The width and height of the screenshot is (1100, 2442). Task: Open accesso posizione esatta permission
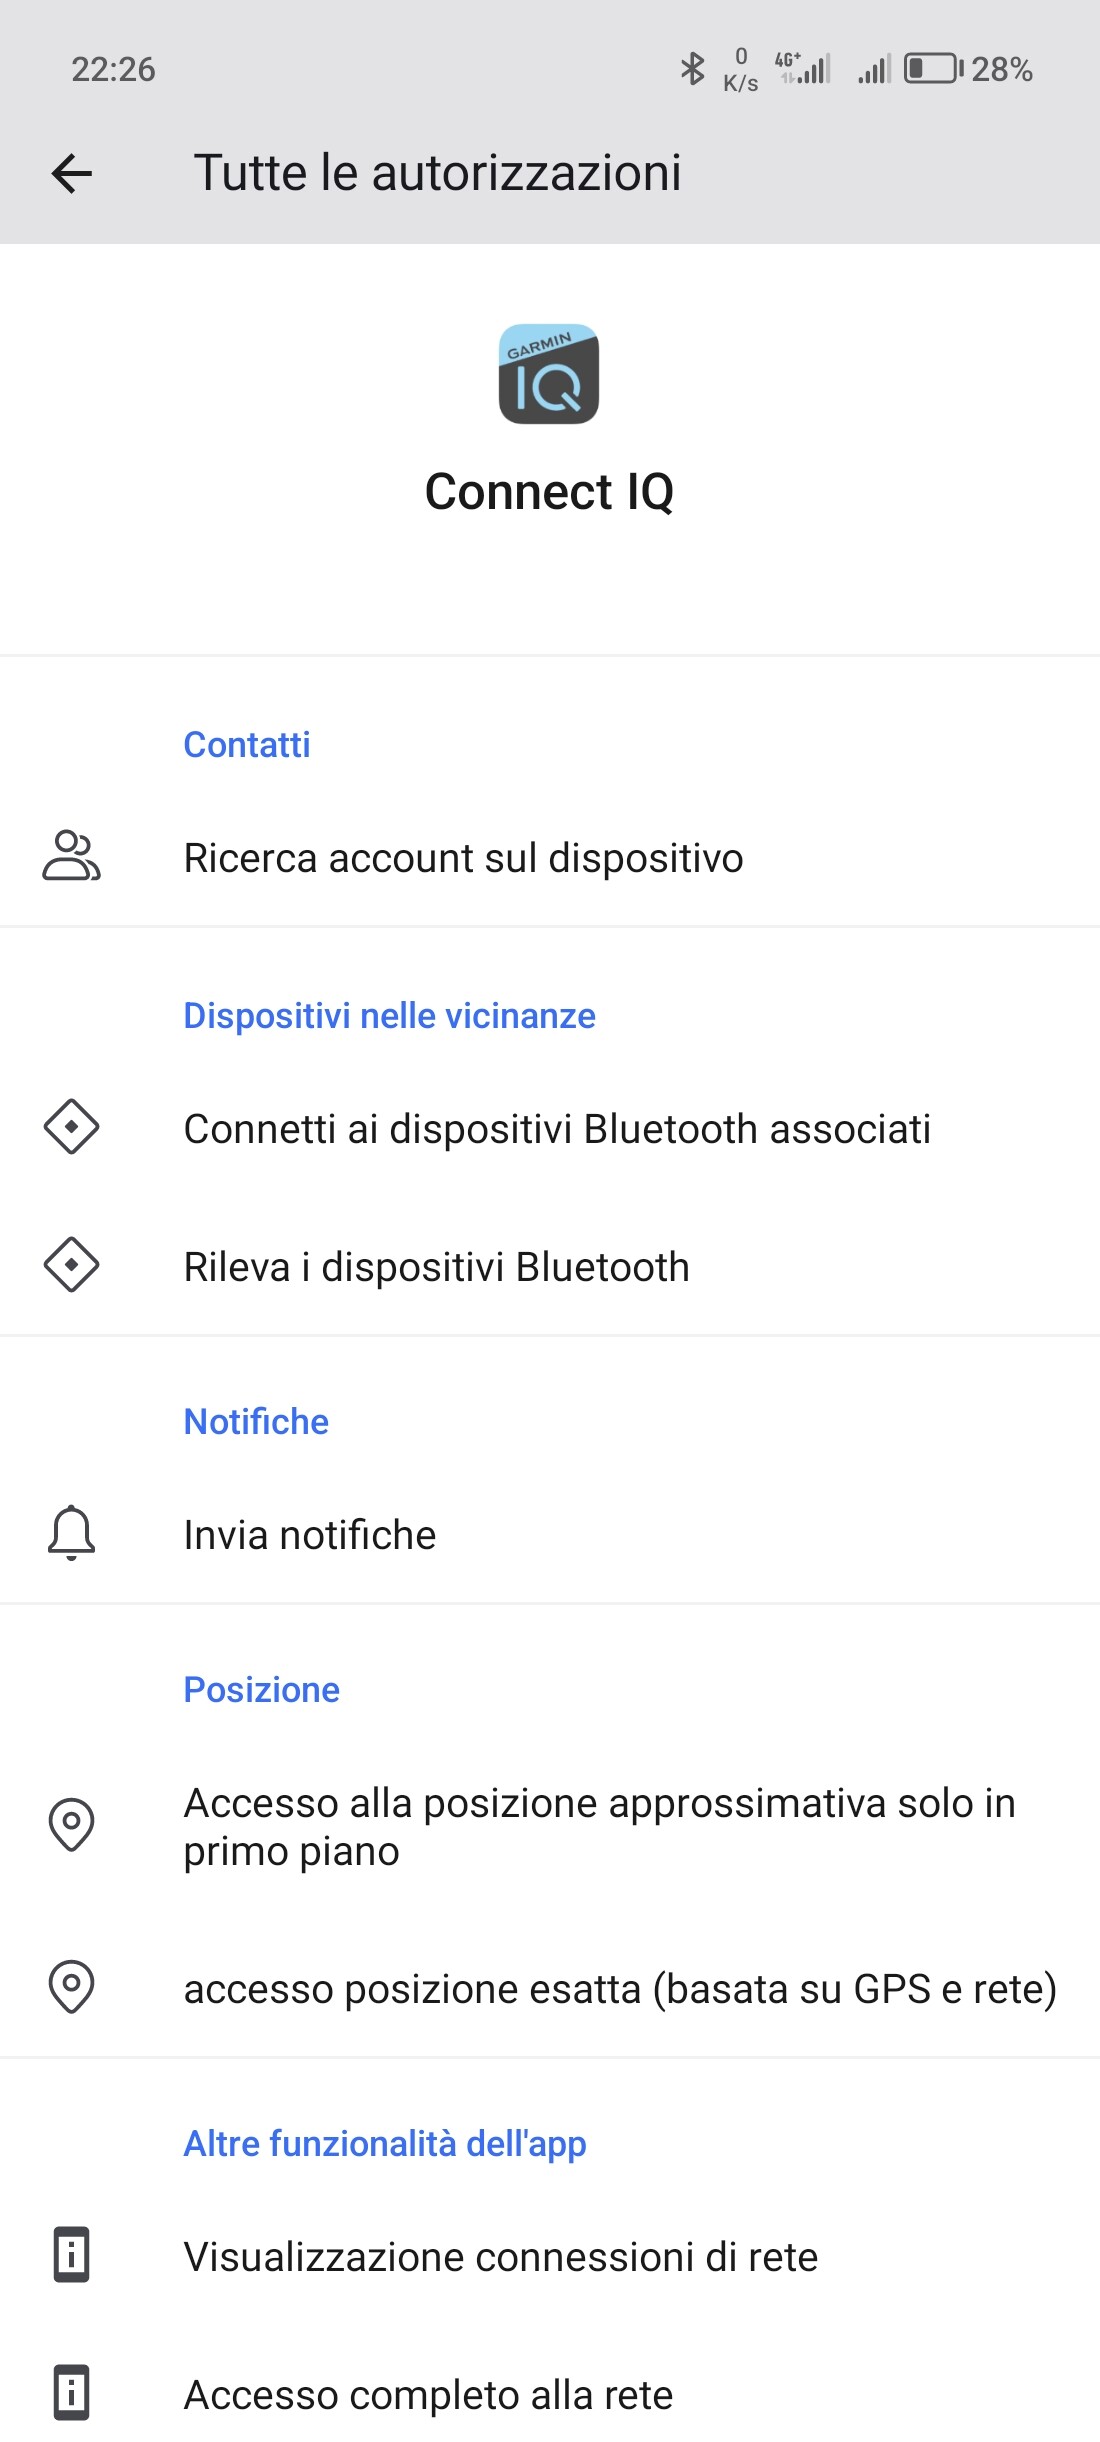tap(620, 1989)
